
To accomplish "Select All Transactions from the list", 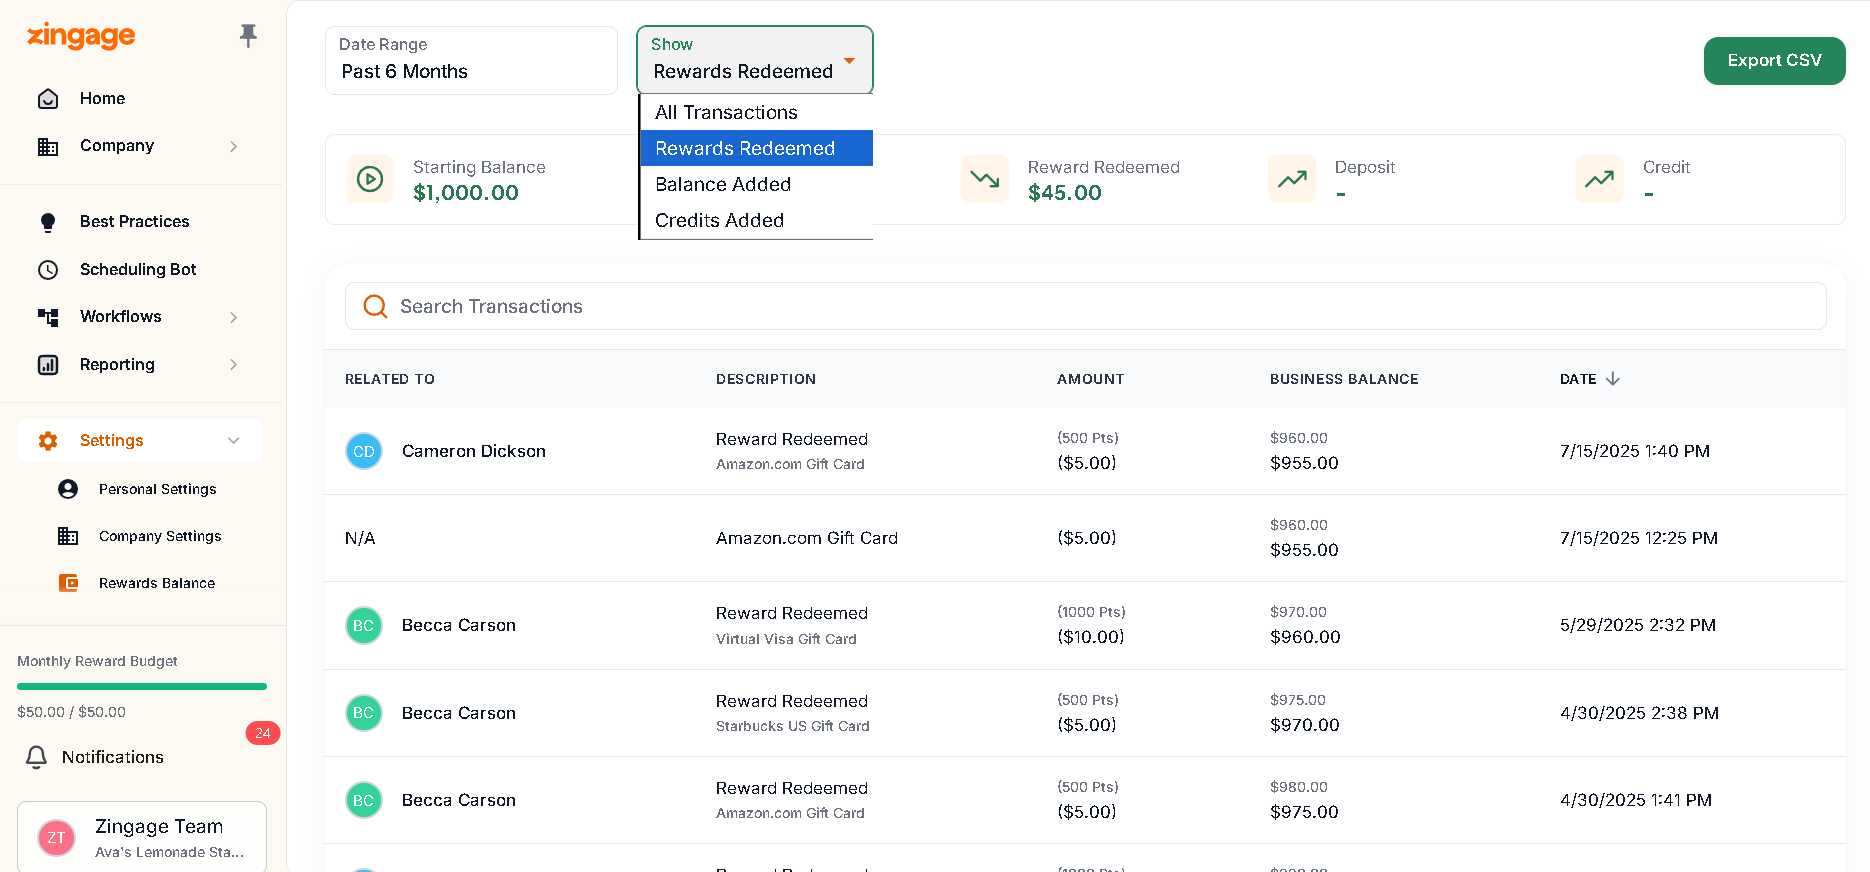I will coord(756,112).
